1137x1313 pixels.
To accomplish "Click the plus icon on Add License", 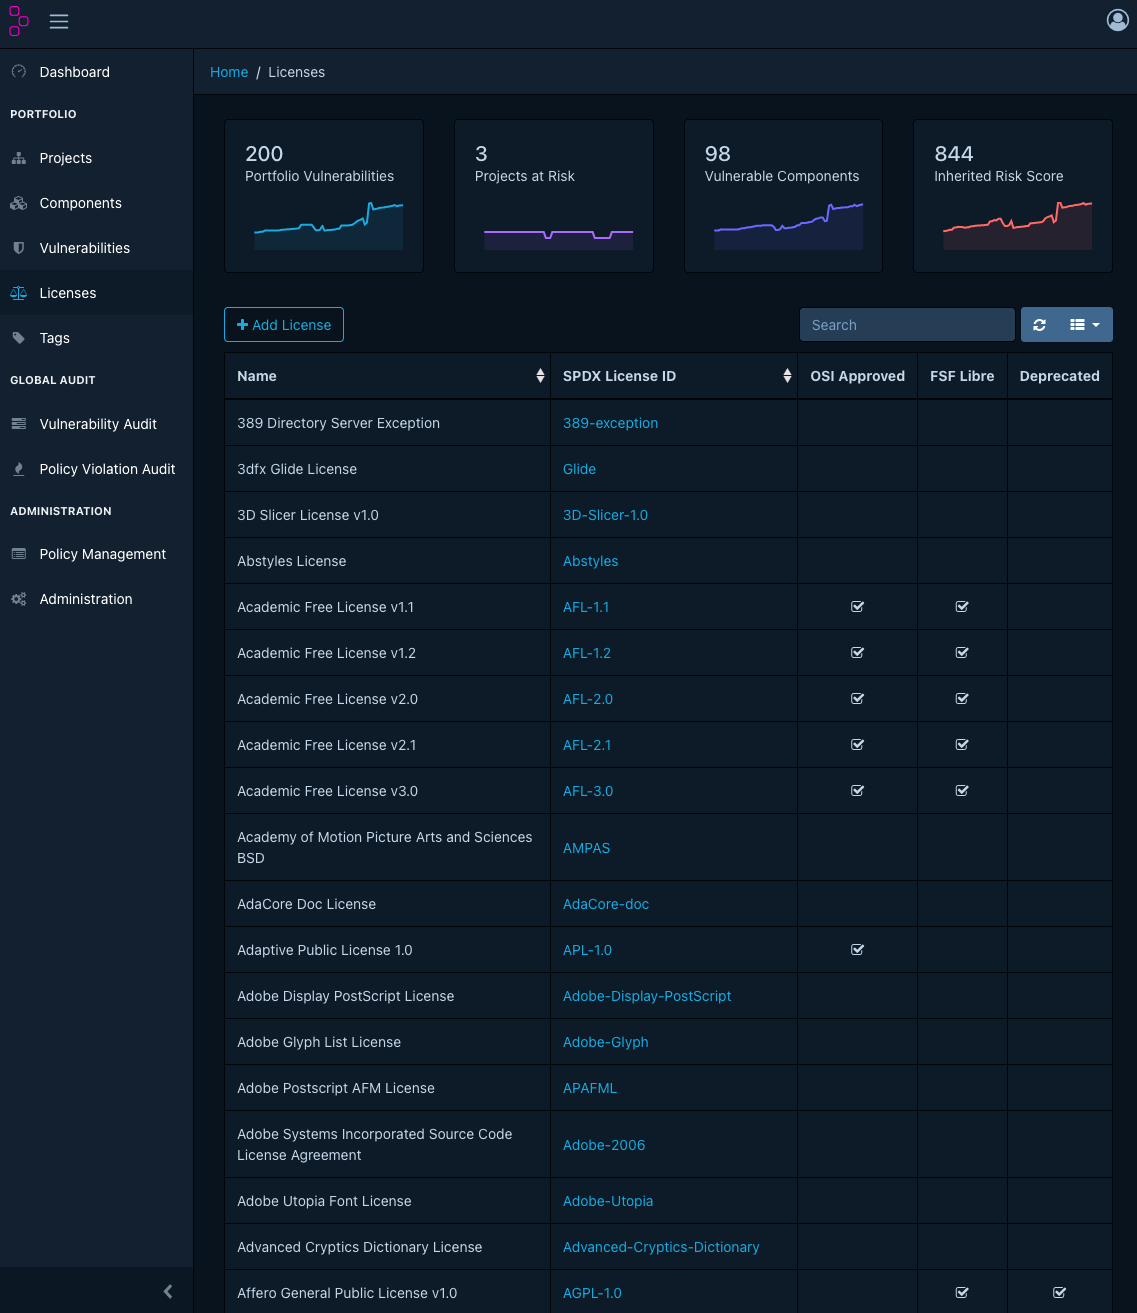I will coord(242,325).
